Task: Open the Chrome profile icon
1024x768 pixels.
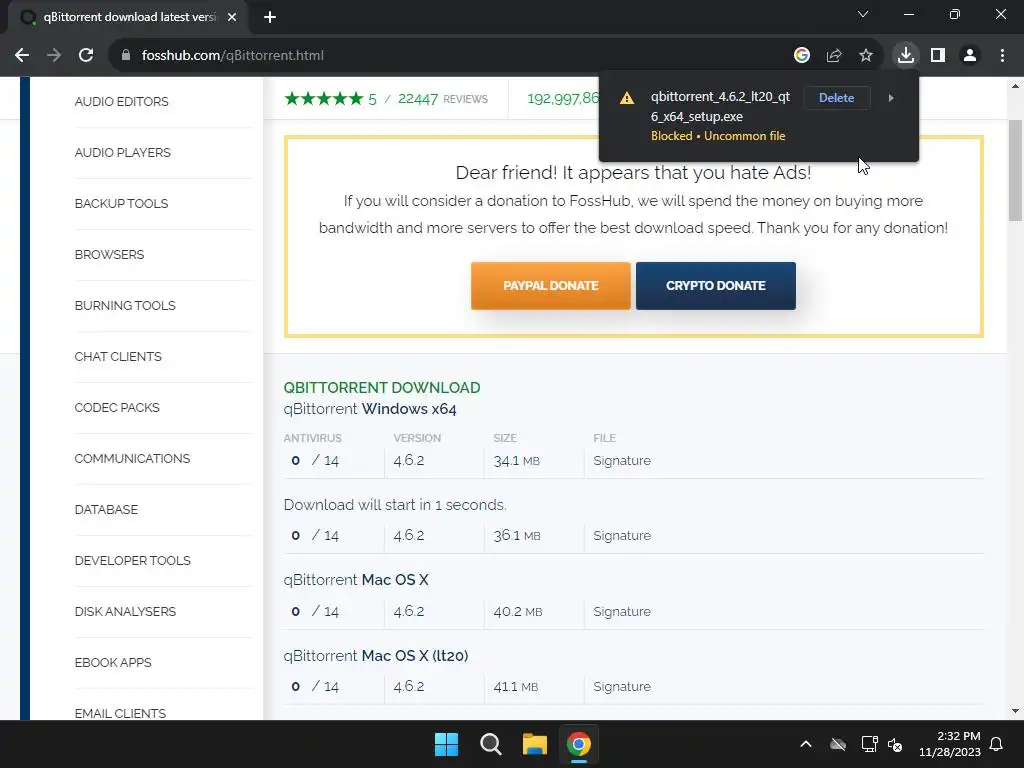Action: point(970,56)
